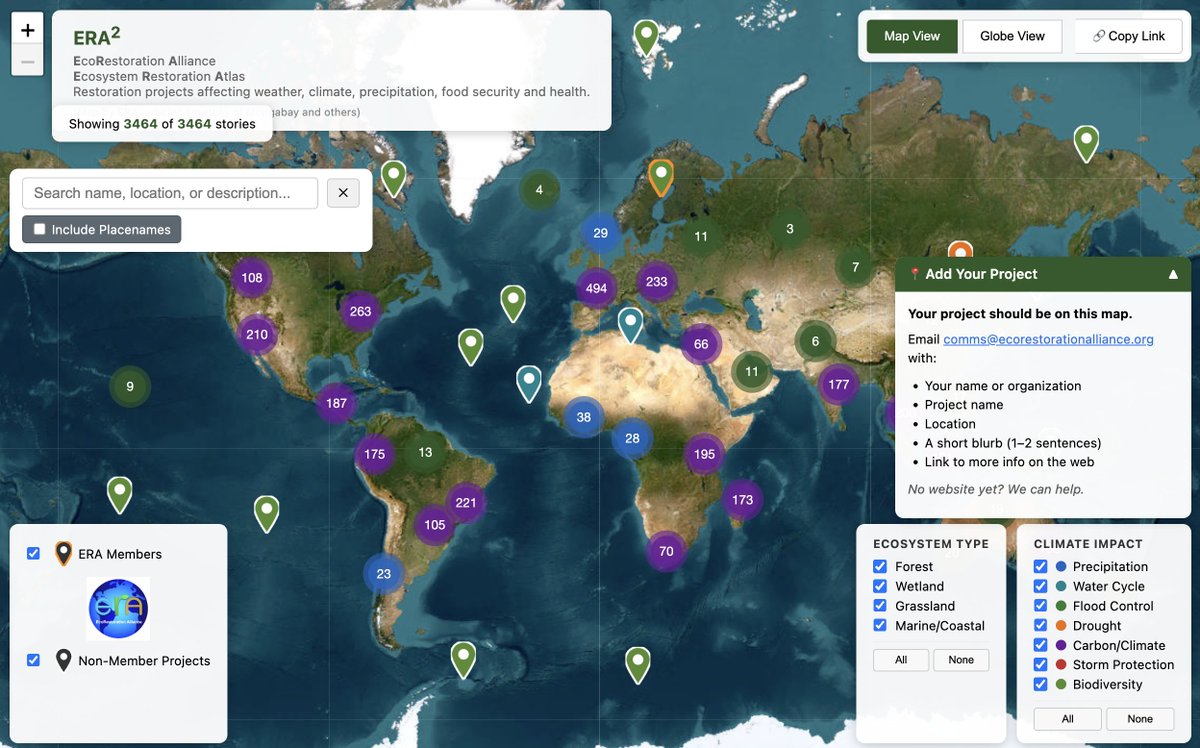Open the green cluster marker labeled 4
The height and width of the screenshot is (748, 1200).
coord(539,190)
